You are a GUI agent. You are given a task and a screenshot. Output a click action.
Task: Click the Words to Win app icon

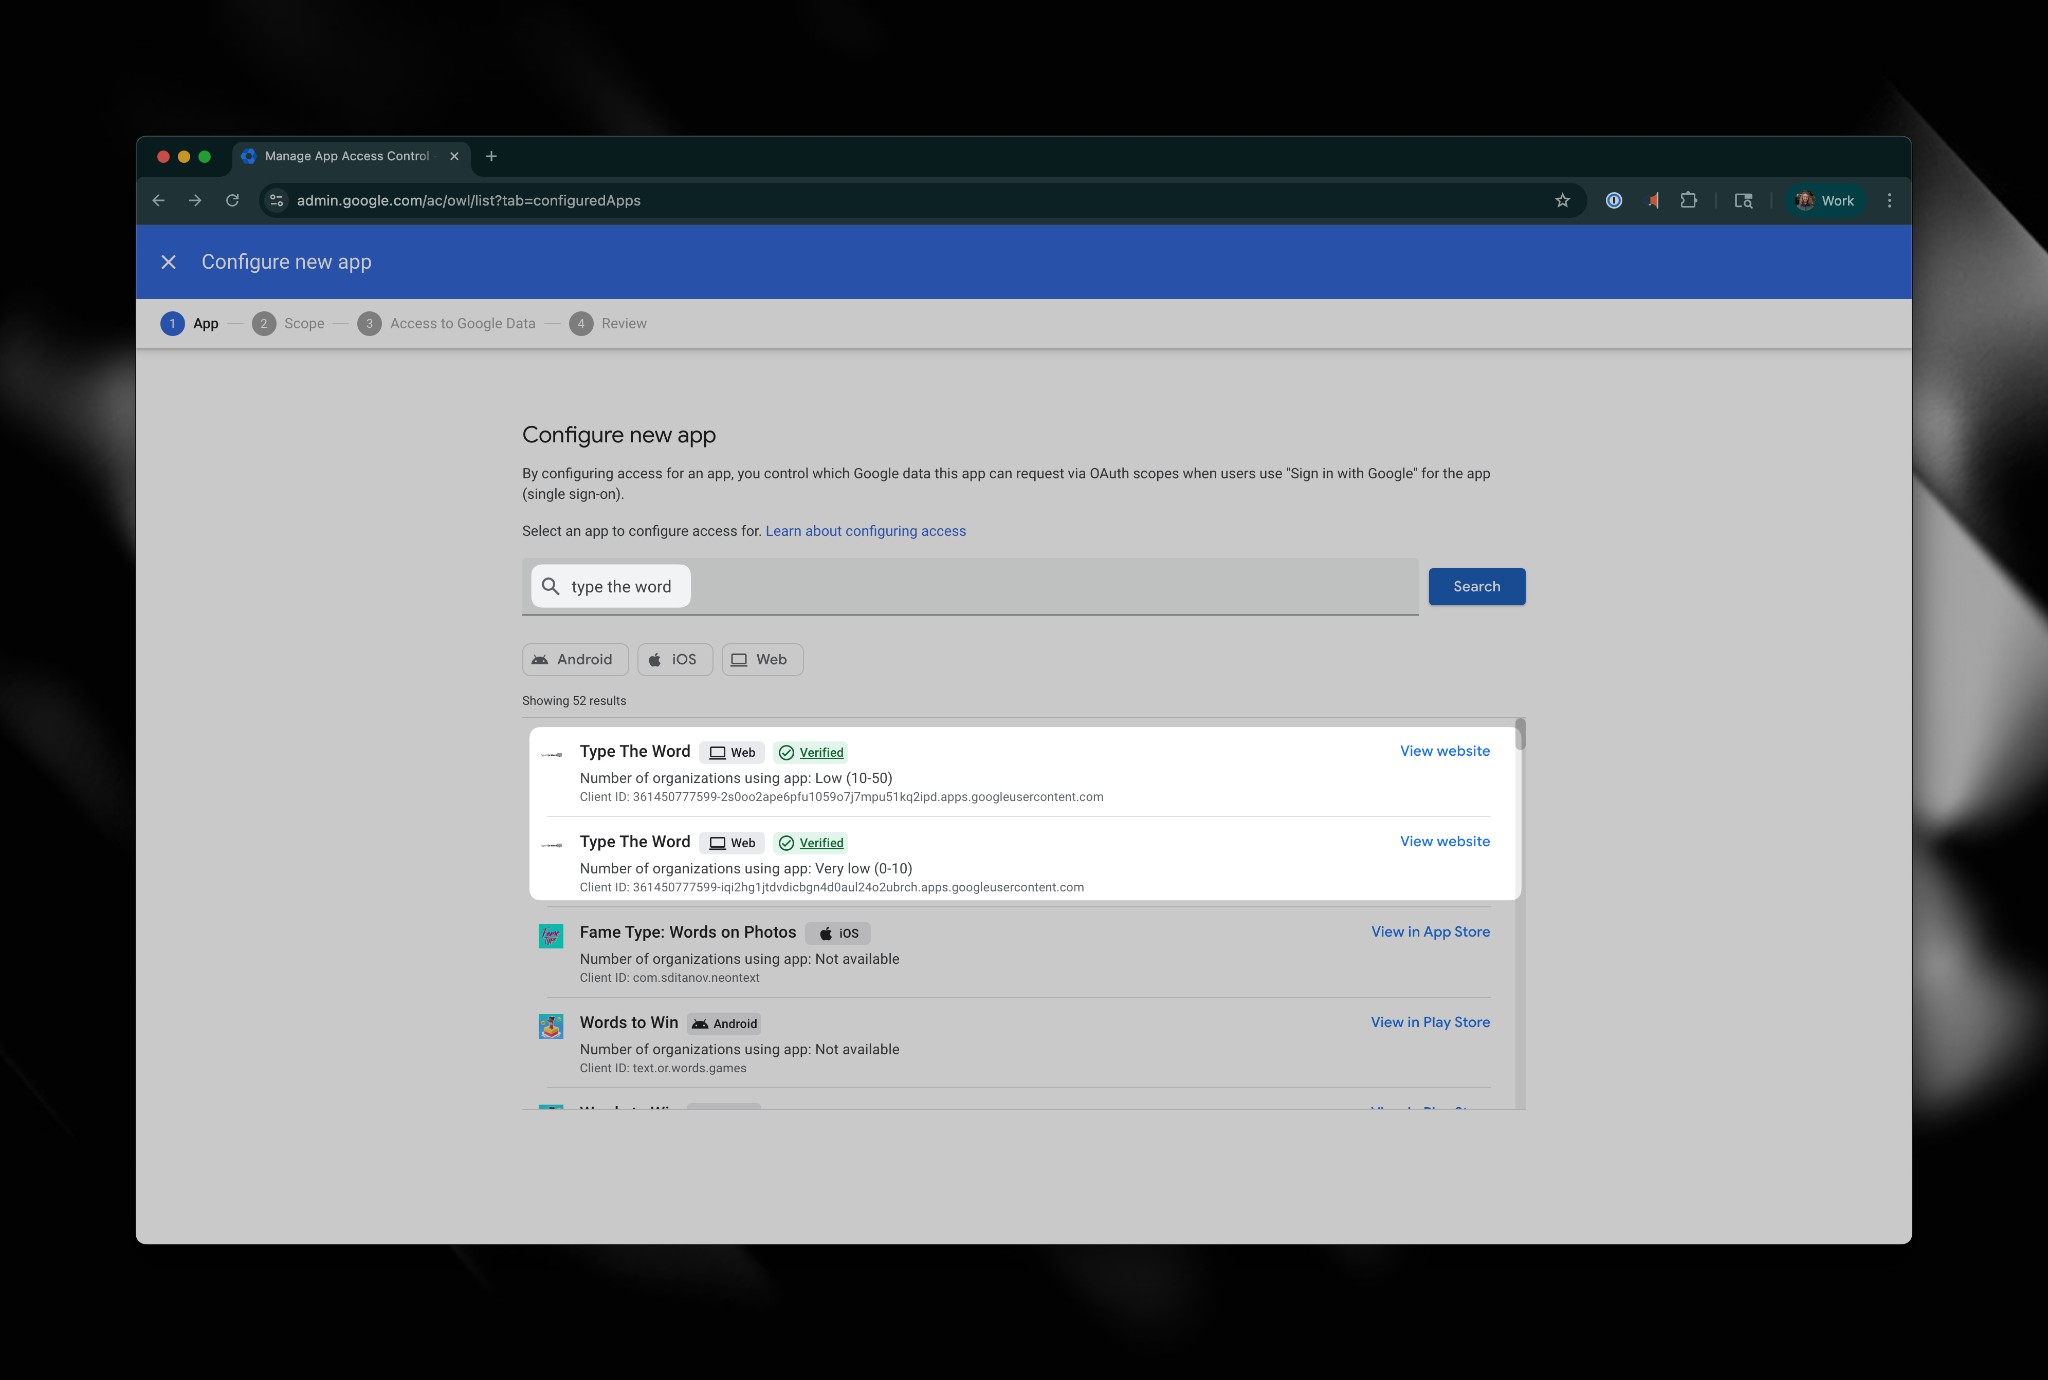point(551,1027)
